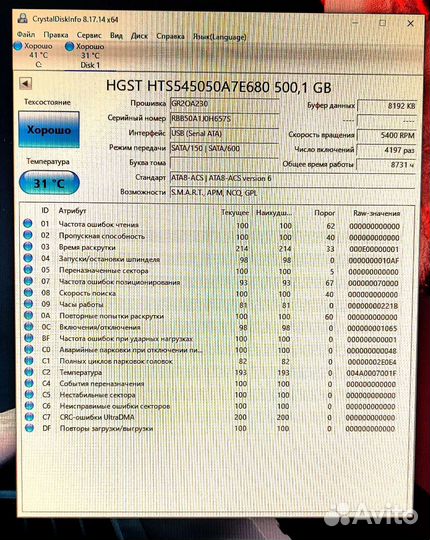The image size is (430, 540).
Task: Click the Хорошо health status button
Action: point(49,129)
